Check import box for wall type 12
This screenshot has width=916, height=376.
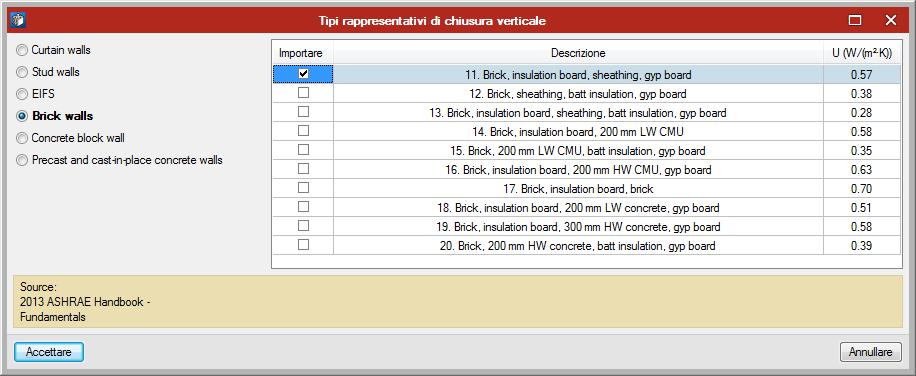(x=303, y=93)
